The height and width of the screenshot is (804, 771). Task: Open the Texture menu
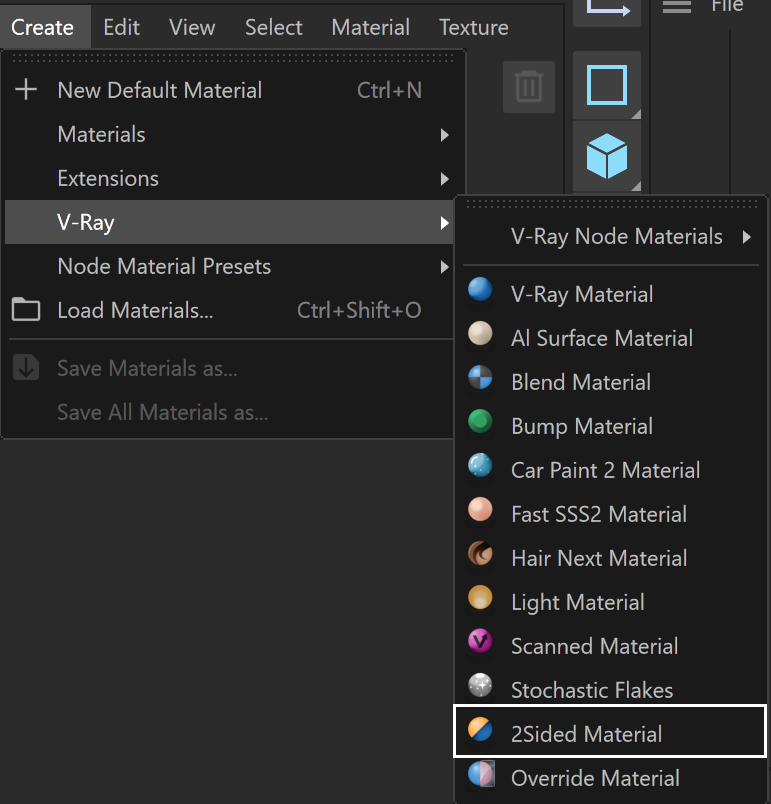(474, 27)
